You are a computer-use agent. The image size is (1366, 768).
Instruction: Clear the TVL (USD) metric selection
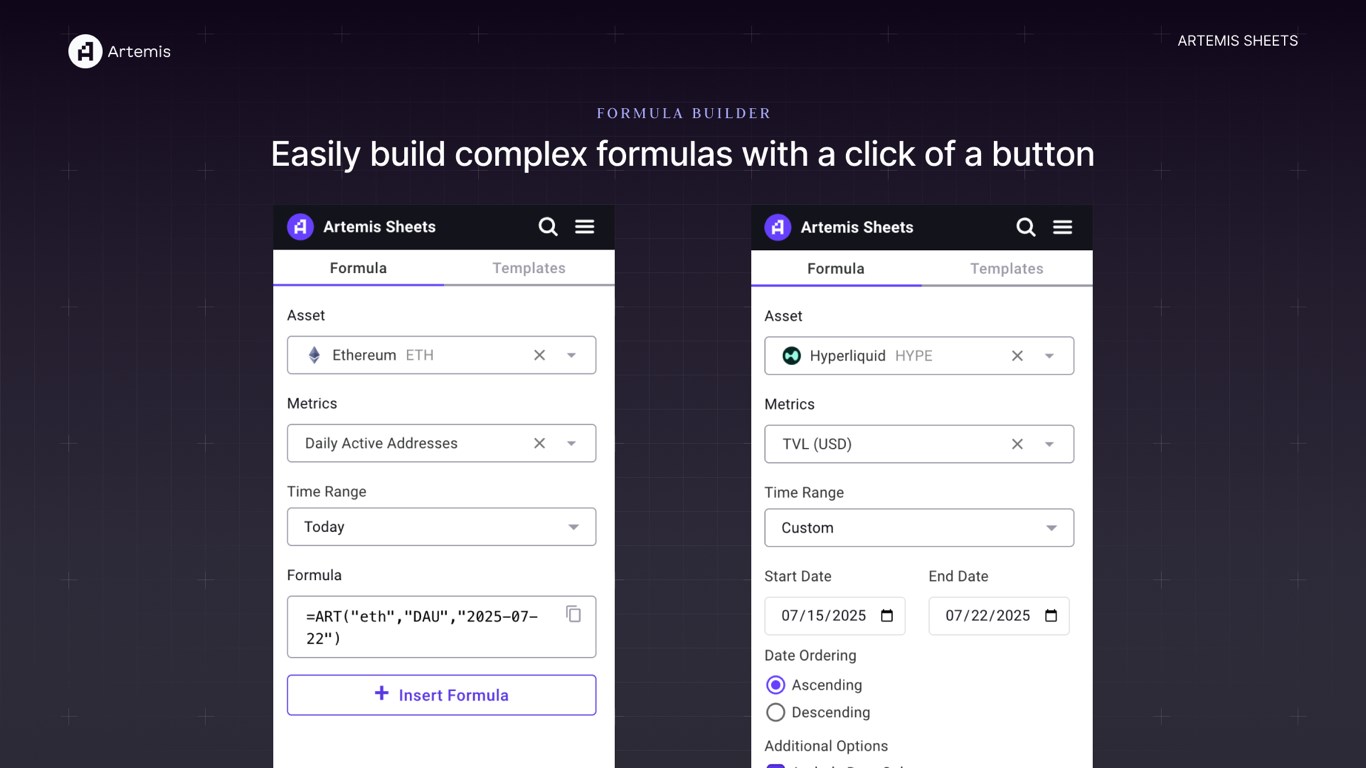[1017, 444]
